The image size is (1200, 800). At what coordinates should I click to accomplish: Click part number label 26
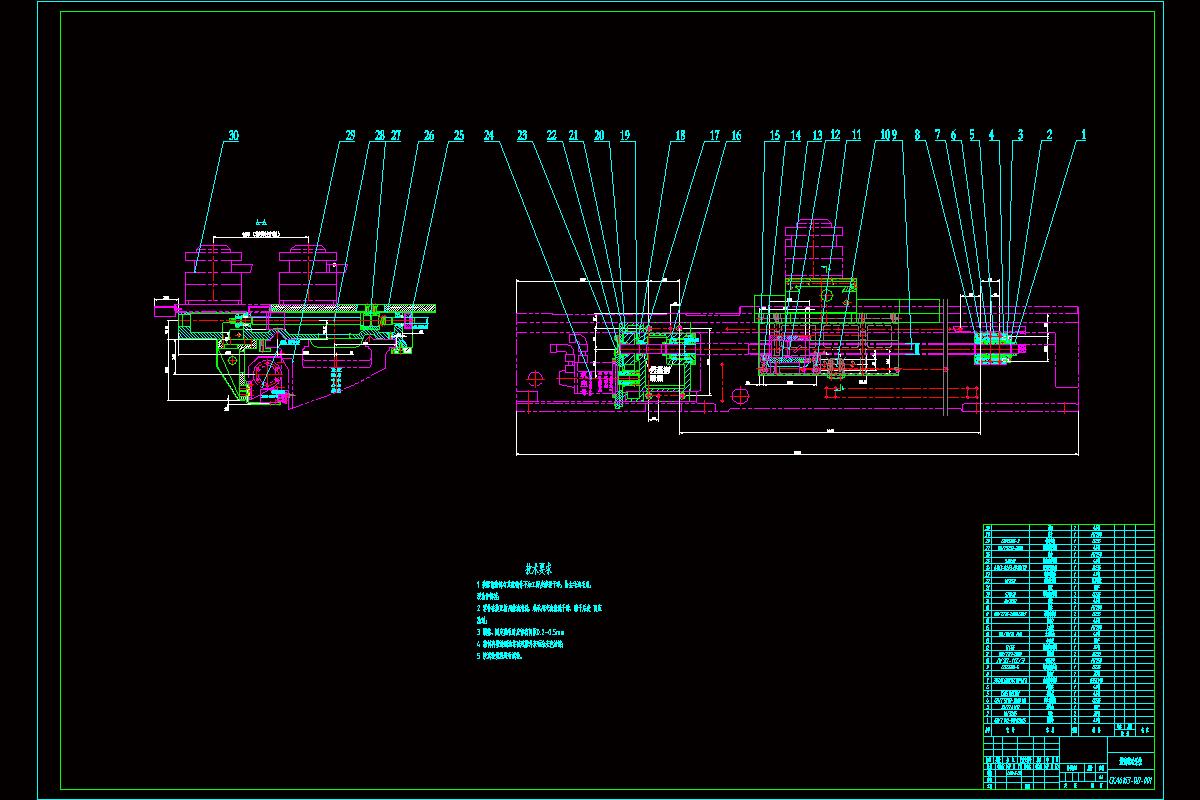pyautogui.click(x=429, y=134)
